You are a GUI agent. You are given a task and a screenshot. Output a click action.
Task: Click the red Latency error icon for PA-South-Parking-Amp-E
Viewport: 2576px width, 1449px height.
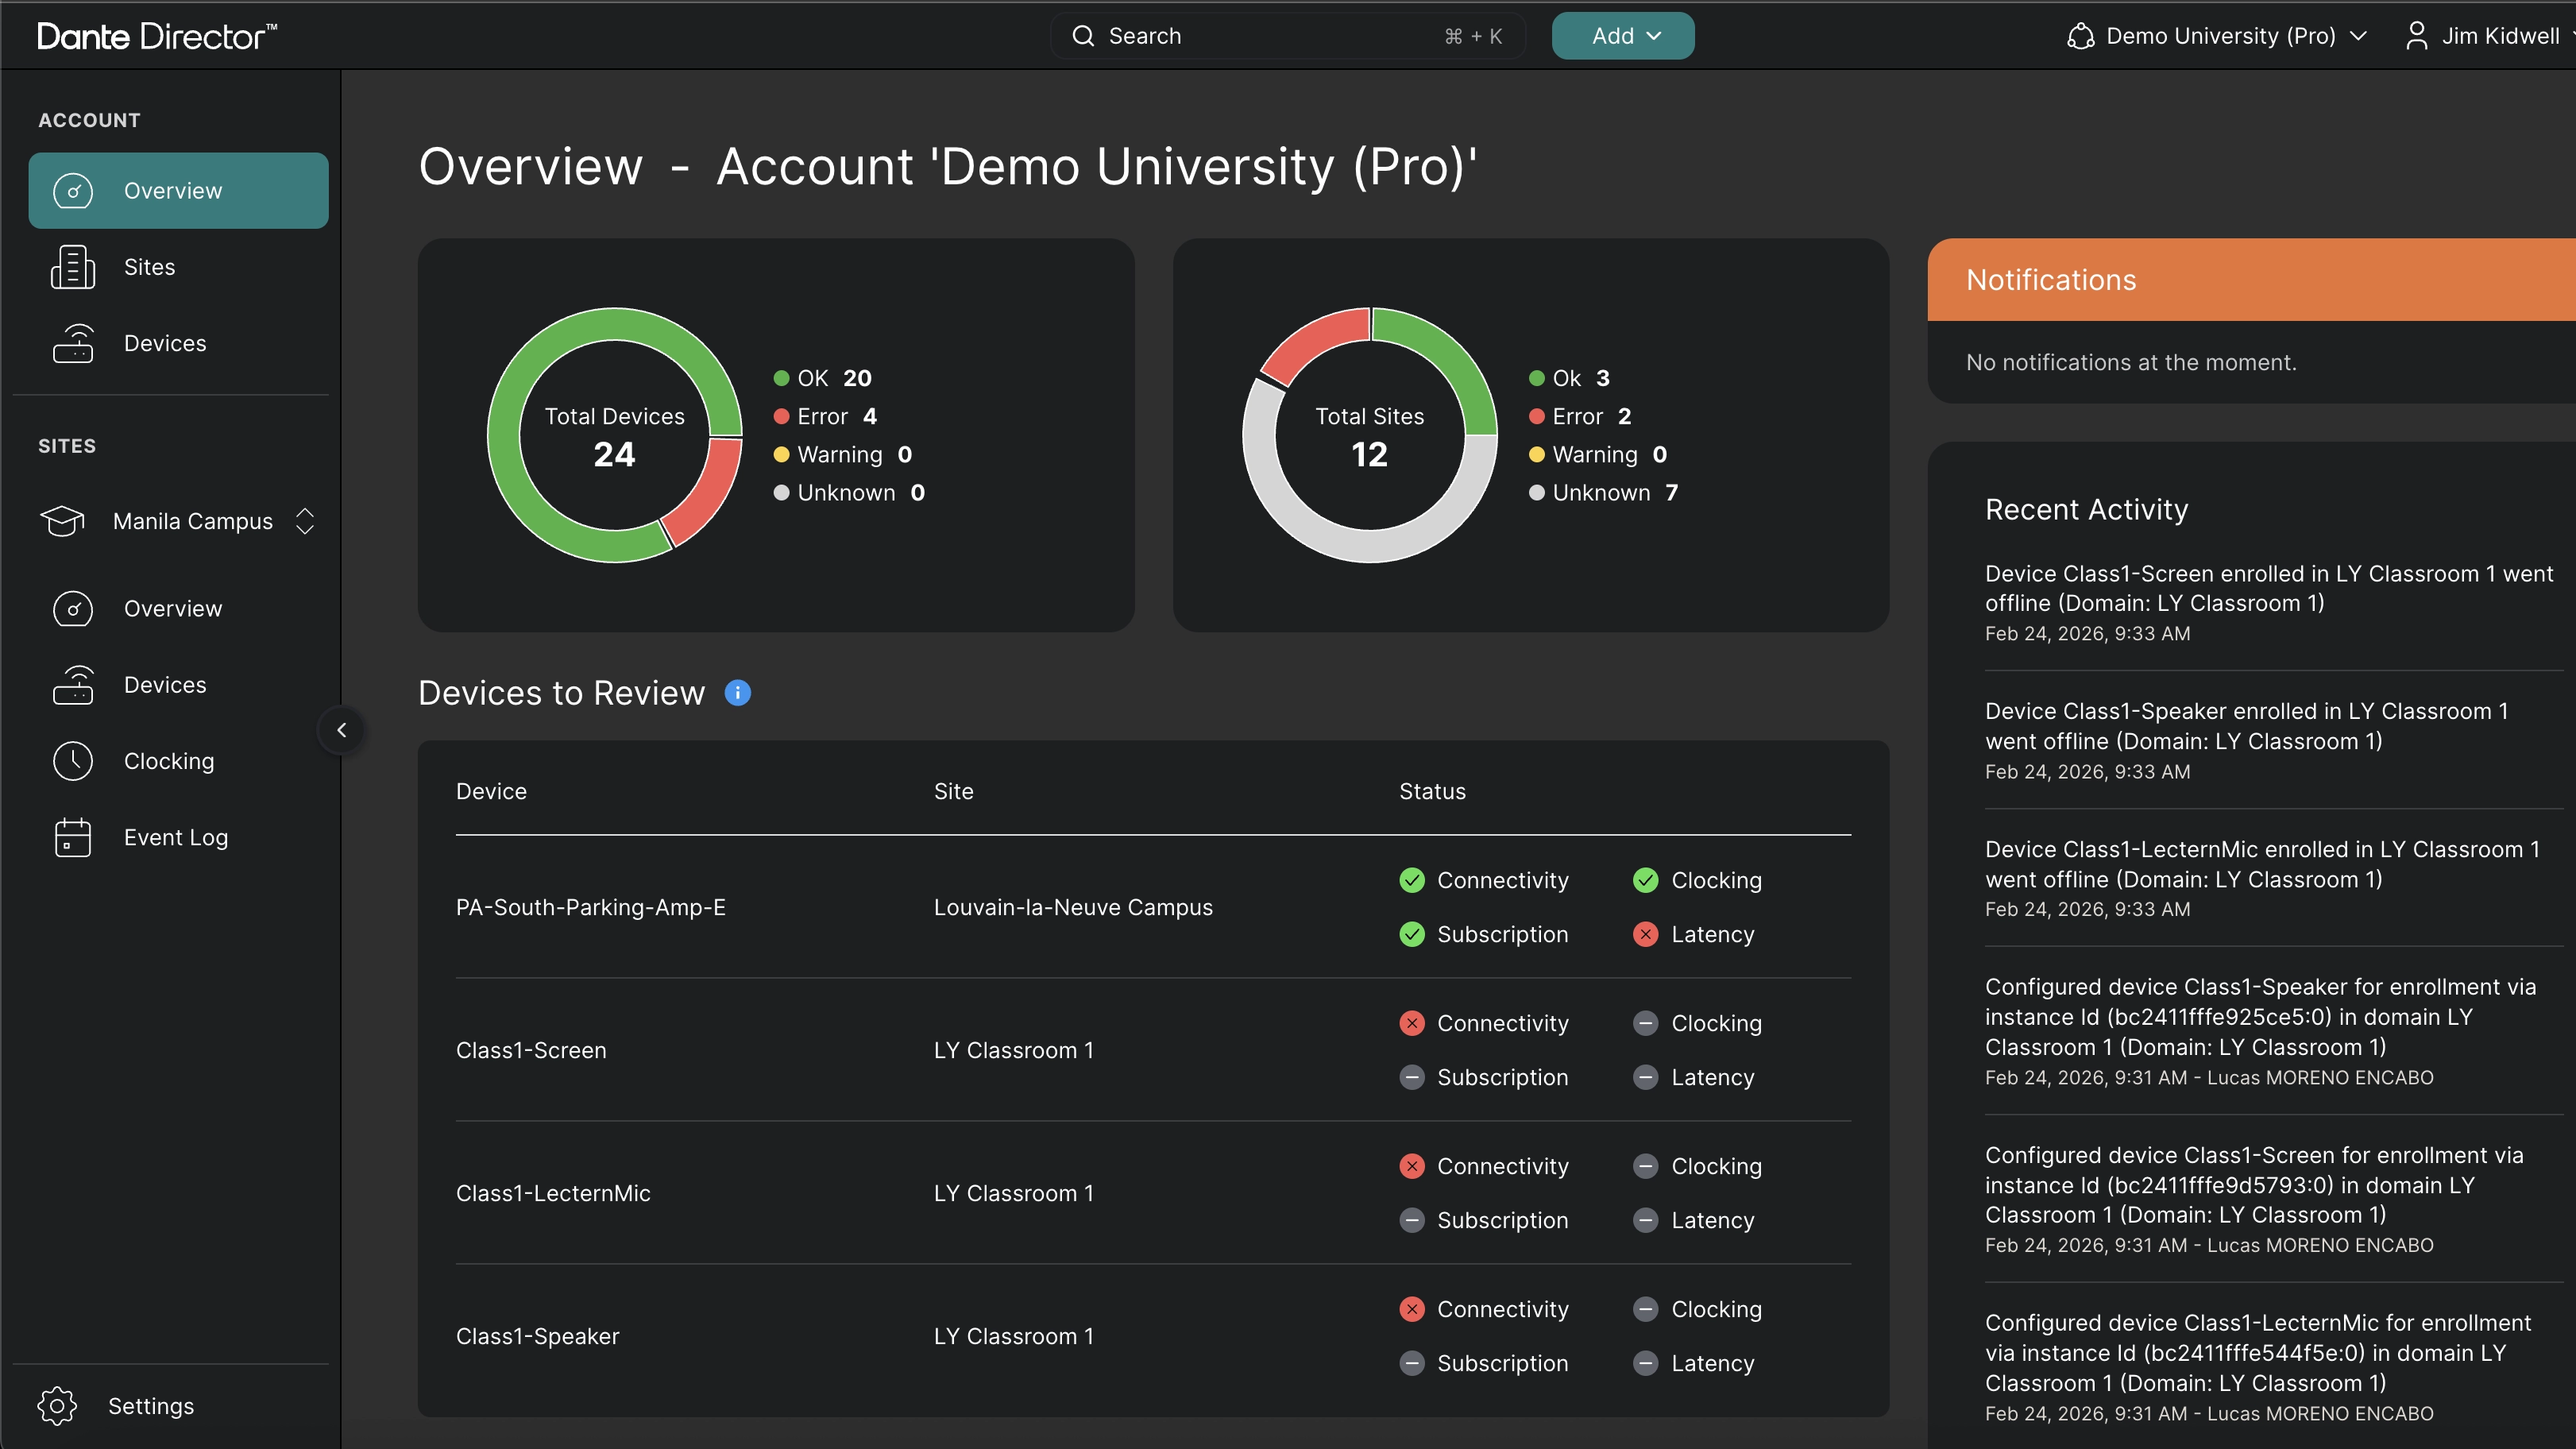click(x=1645, y=934)
